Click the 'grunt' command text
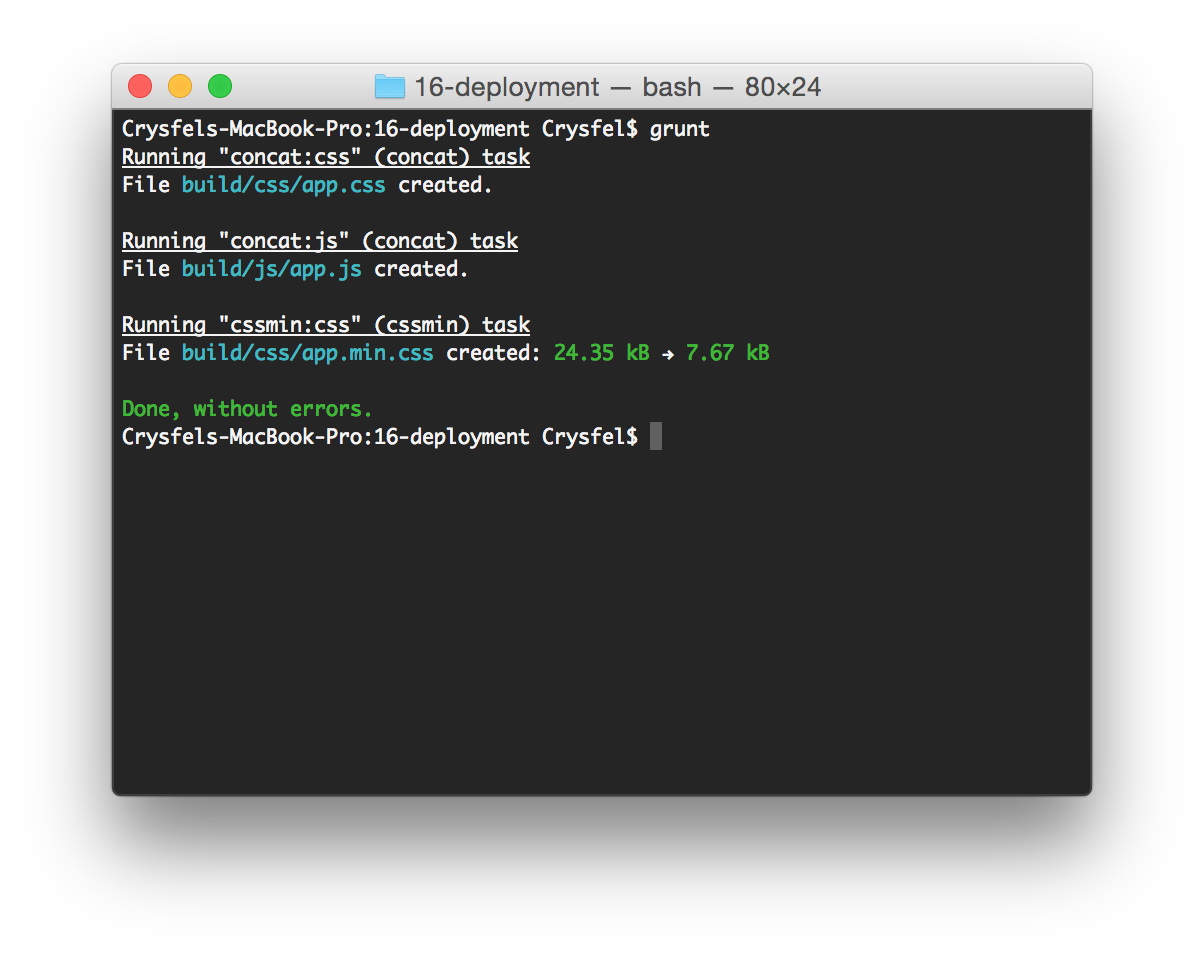 (x=680, y=129)
